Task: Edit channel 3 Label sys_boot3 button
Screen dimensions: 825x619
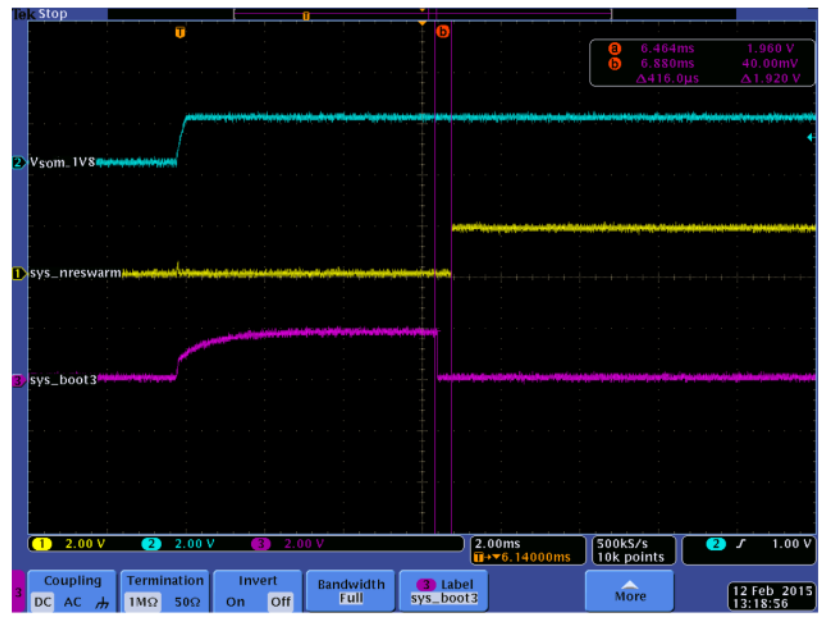Action: [x=444, y=591]
